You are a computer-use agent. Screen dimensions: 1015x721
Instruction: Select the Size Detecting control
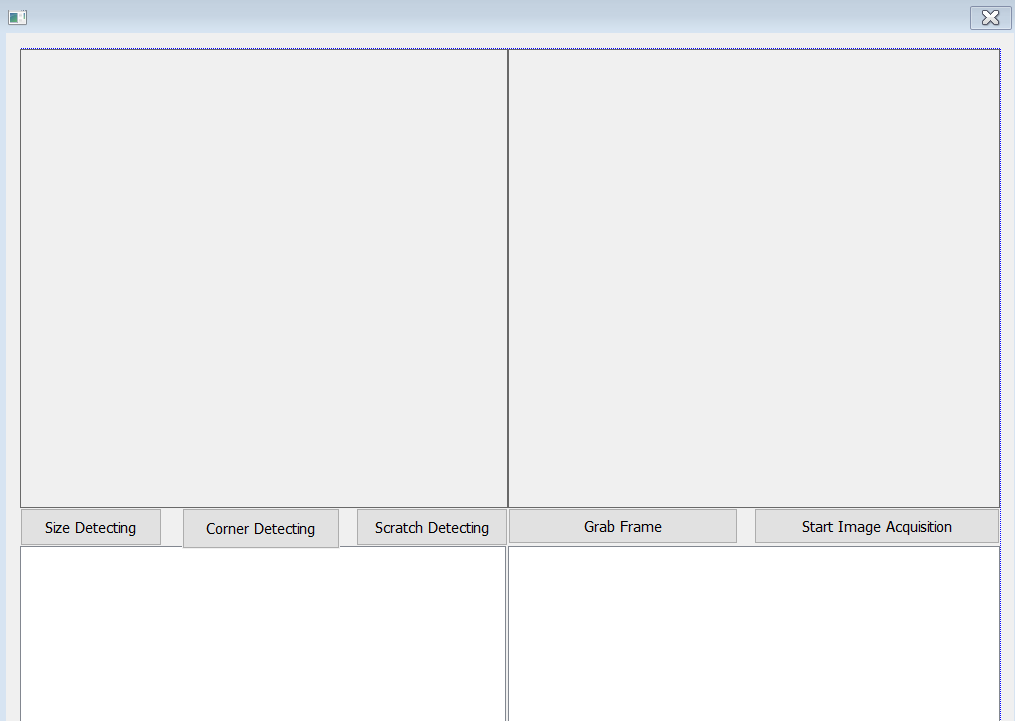pyautogui.click(x=90, y=526)
